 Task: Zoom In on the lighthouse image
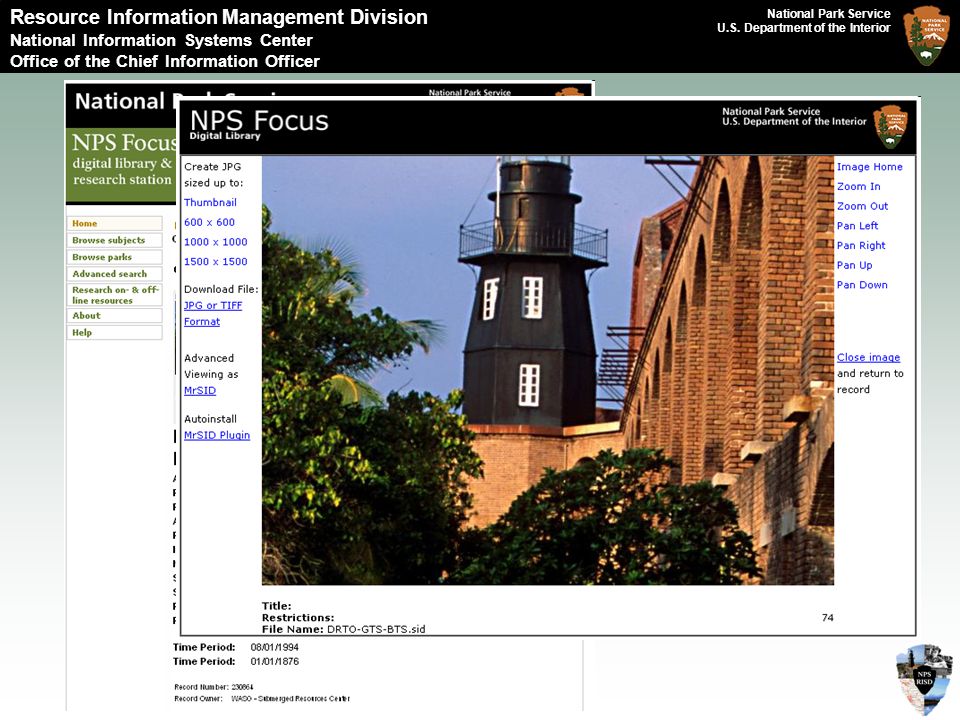tap(858, 186)
